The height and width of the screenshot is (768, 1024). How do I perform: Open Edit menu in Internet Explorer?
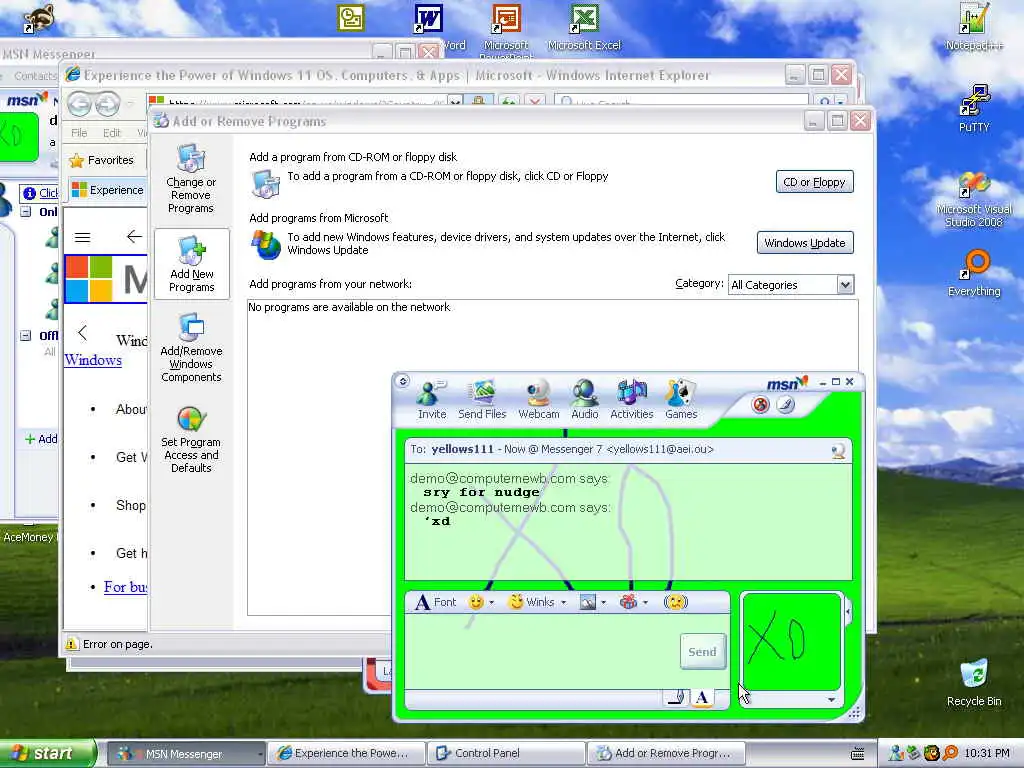coord(112,133)
